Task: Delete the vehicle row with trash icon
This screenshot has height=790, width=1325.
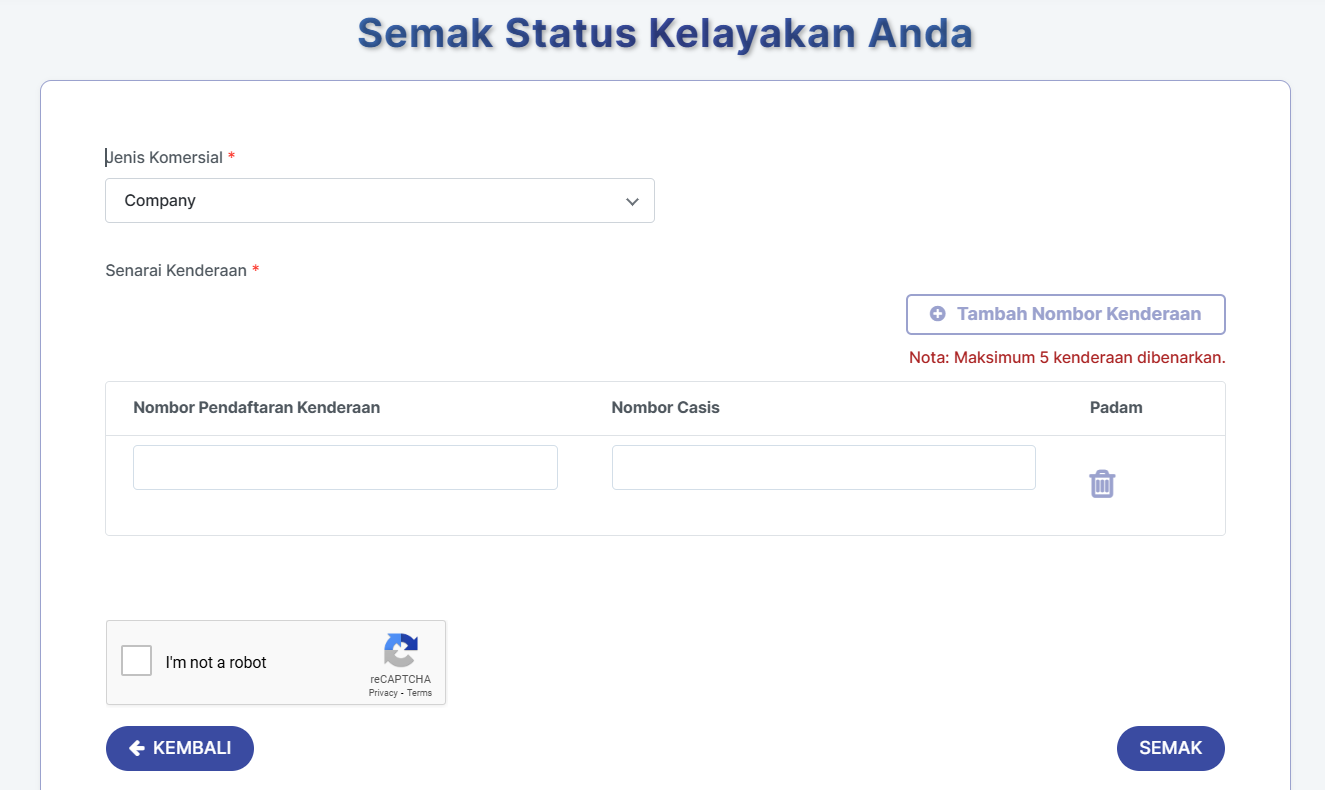Action: pos(1102,484)
